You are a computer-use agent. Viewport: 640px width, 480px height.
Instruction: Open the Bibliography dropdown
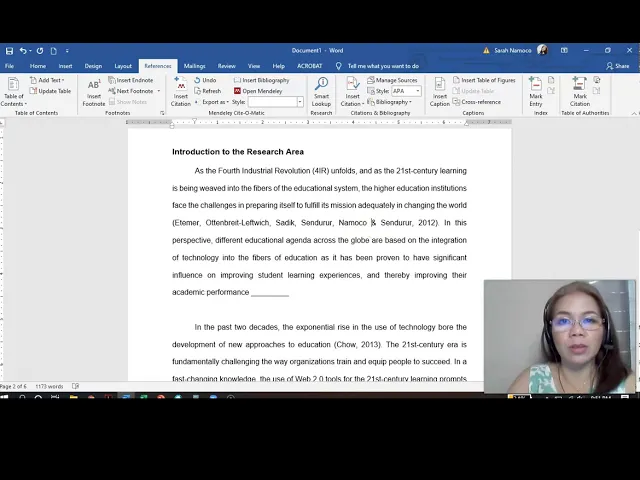click(x=389, y=102)
